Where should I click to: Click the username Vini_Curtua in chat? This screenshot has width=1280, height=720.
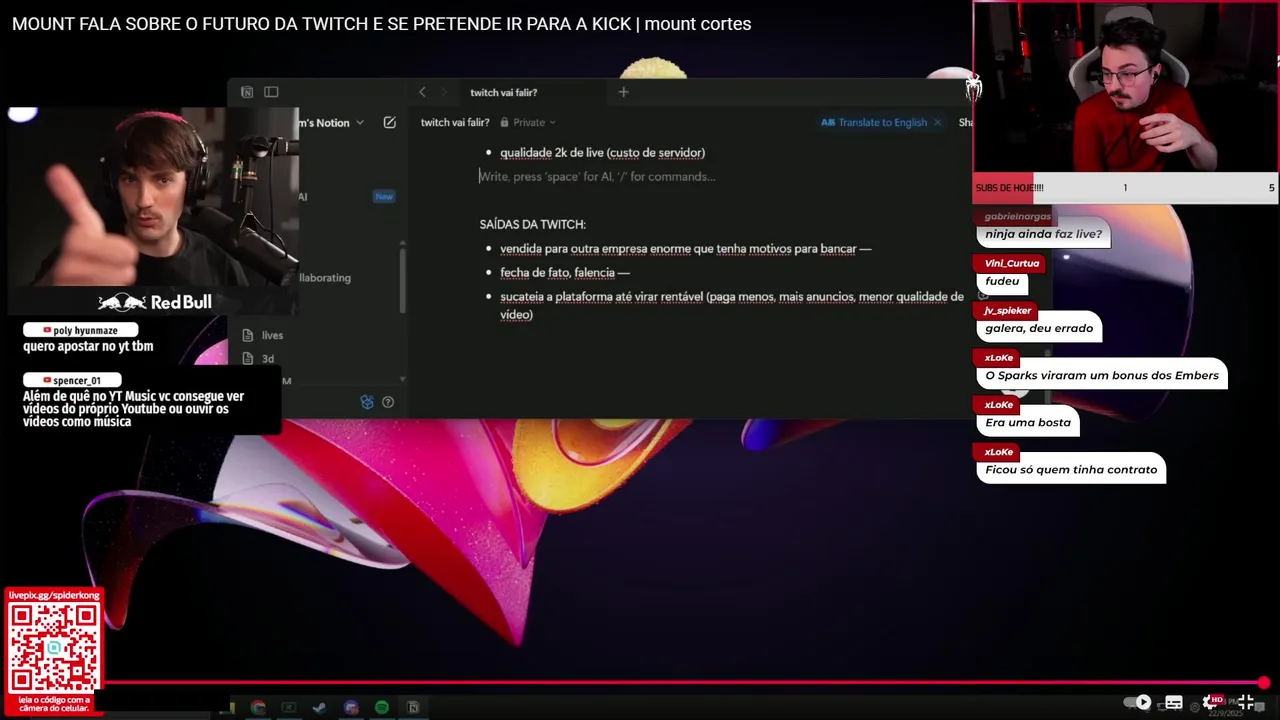pyautogui.click(x=1012, y=263)
